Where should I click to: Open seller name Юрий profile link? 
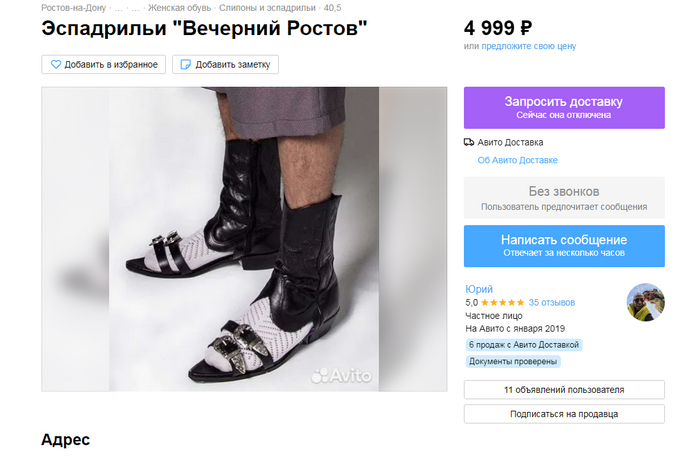[x=479, y=289]
